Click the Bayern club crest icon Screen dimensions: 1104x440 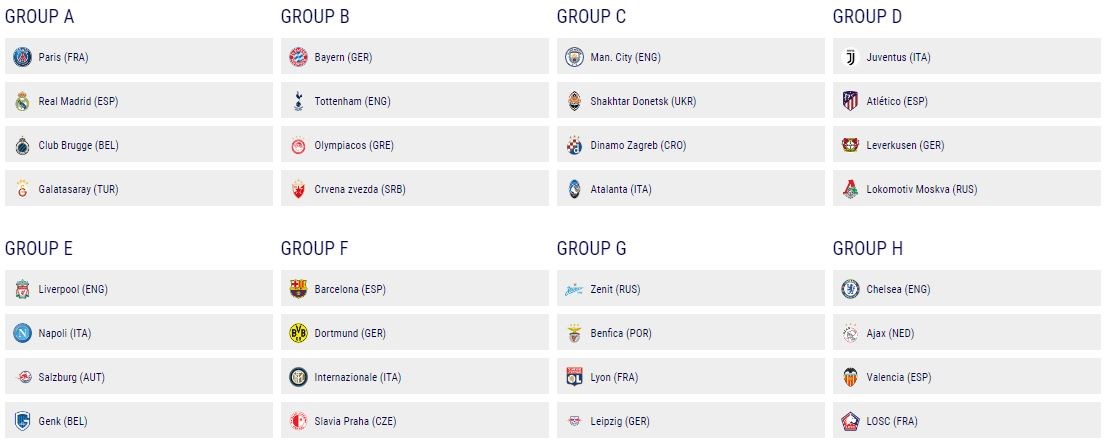298,57
